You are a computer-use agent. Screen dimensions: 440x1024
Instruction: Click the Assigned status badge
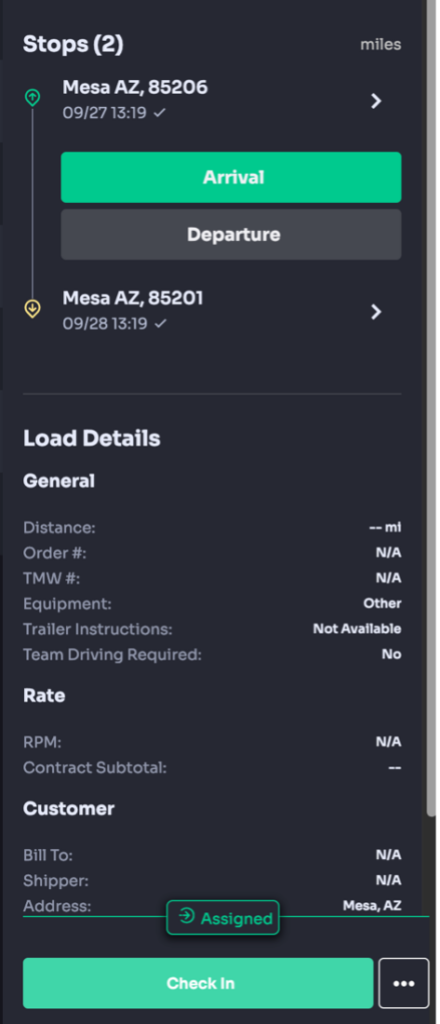tap(223, 918)
